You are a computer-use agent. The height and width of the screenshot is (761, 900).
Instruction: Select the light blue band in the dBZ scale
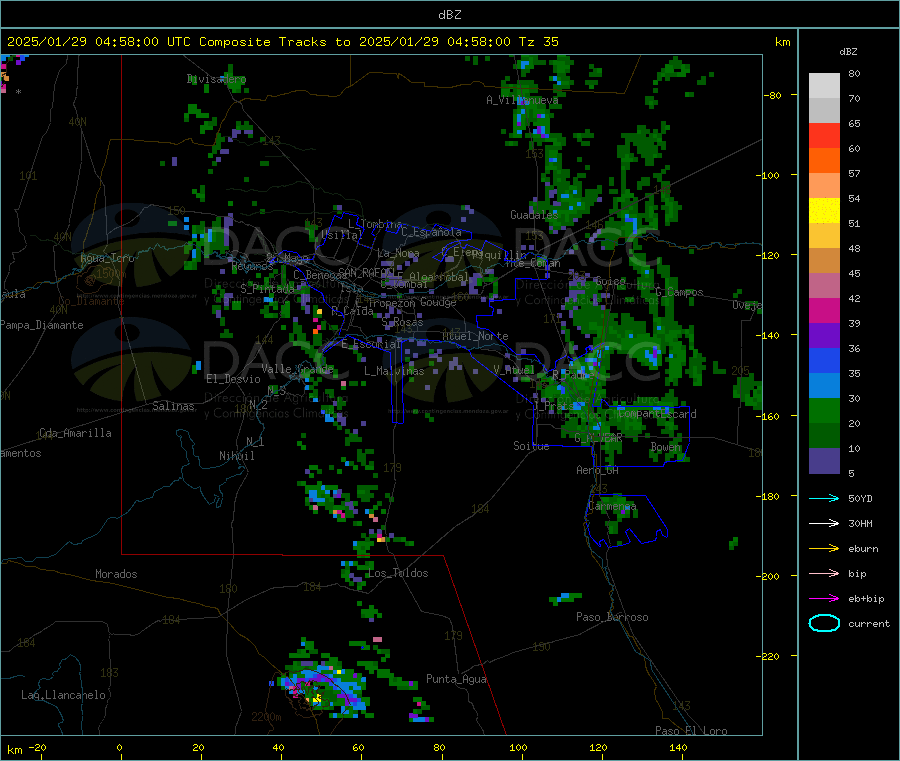tap(824, 386)
